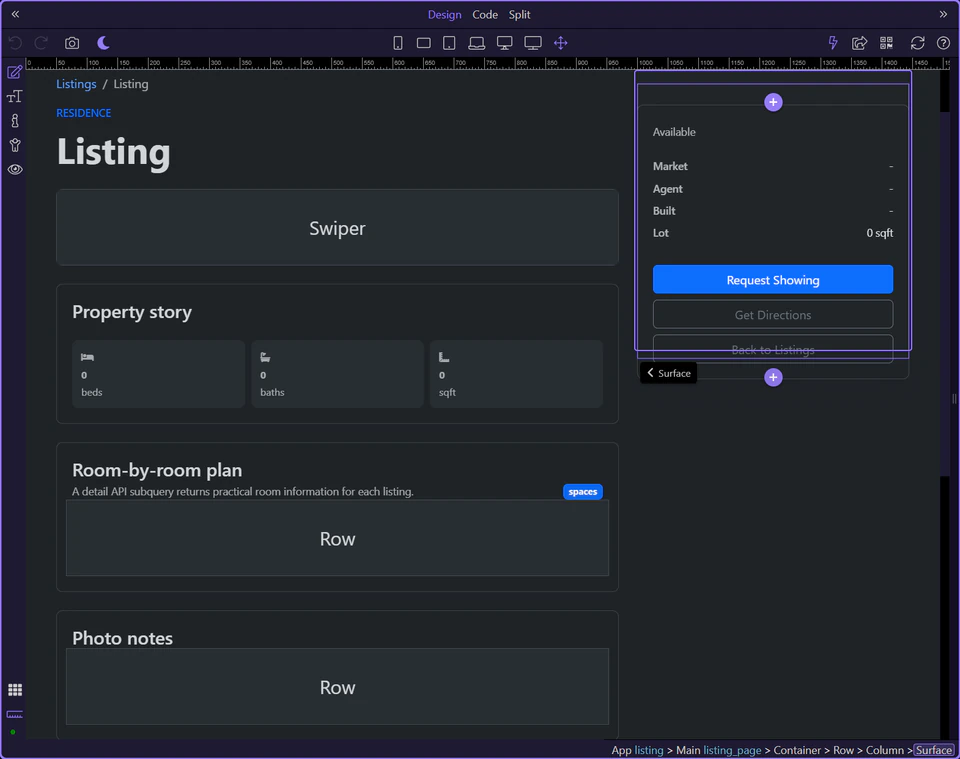The image size is (960, 759).
Task: Refresh the canvas with the refresh icon
Action: click(917, 43)
